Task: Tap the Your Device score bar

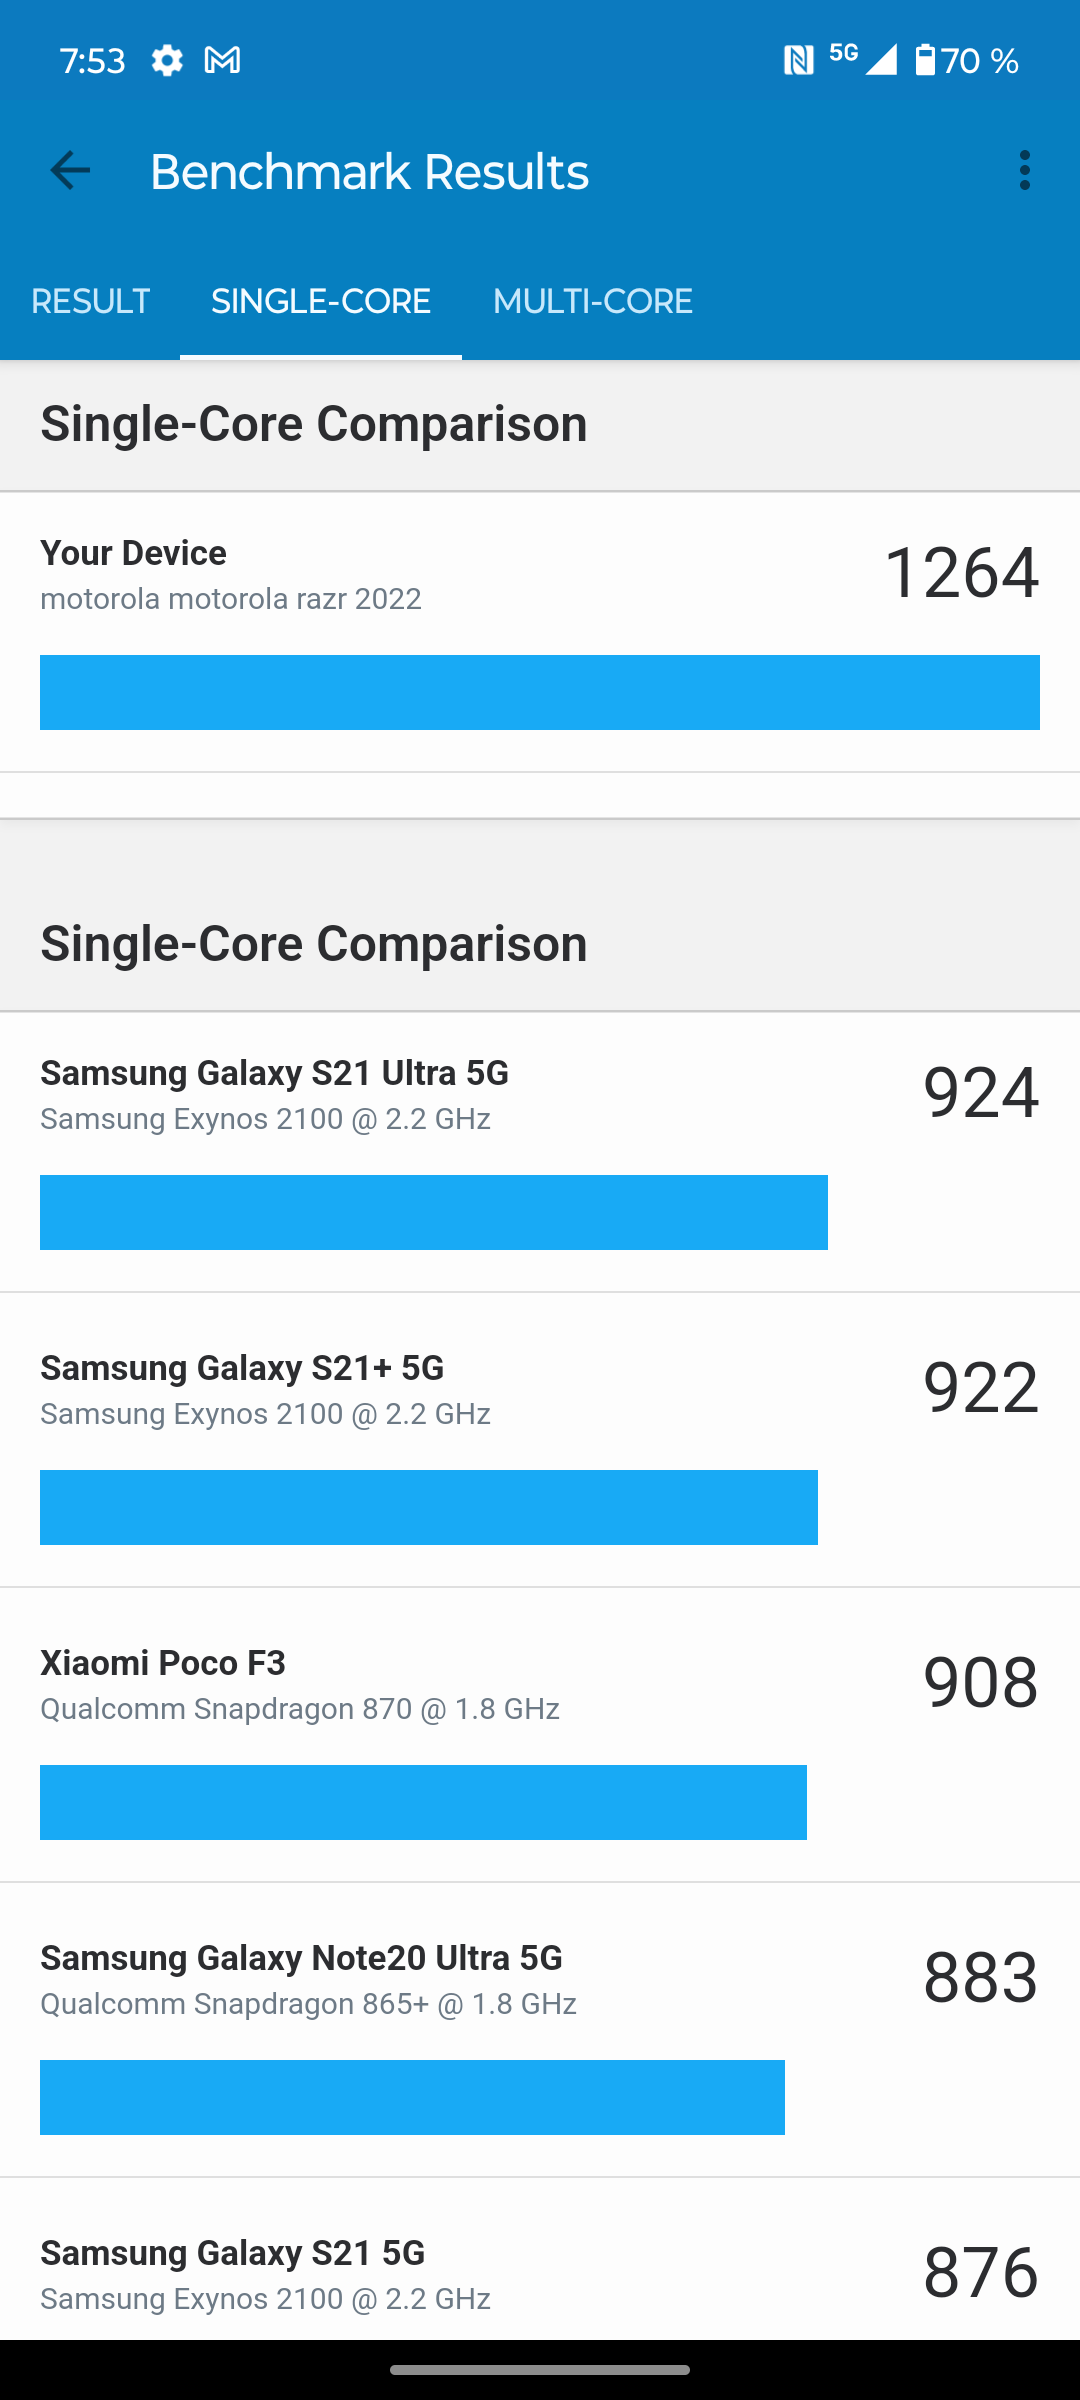Action: coord(540,693)
